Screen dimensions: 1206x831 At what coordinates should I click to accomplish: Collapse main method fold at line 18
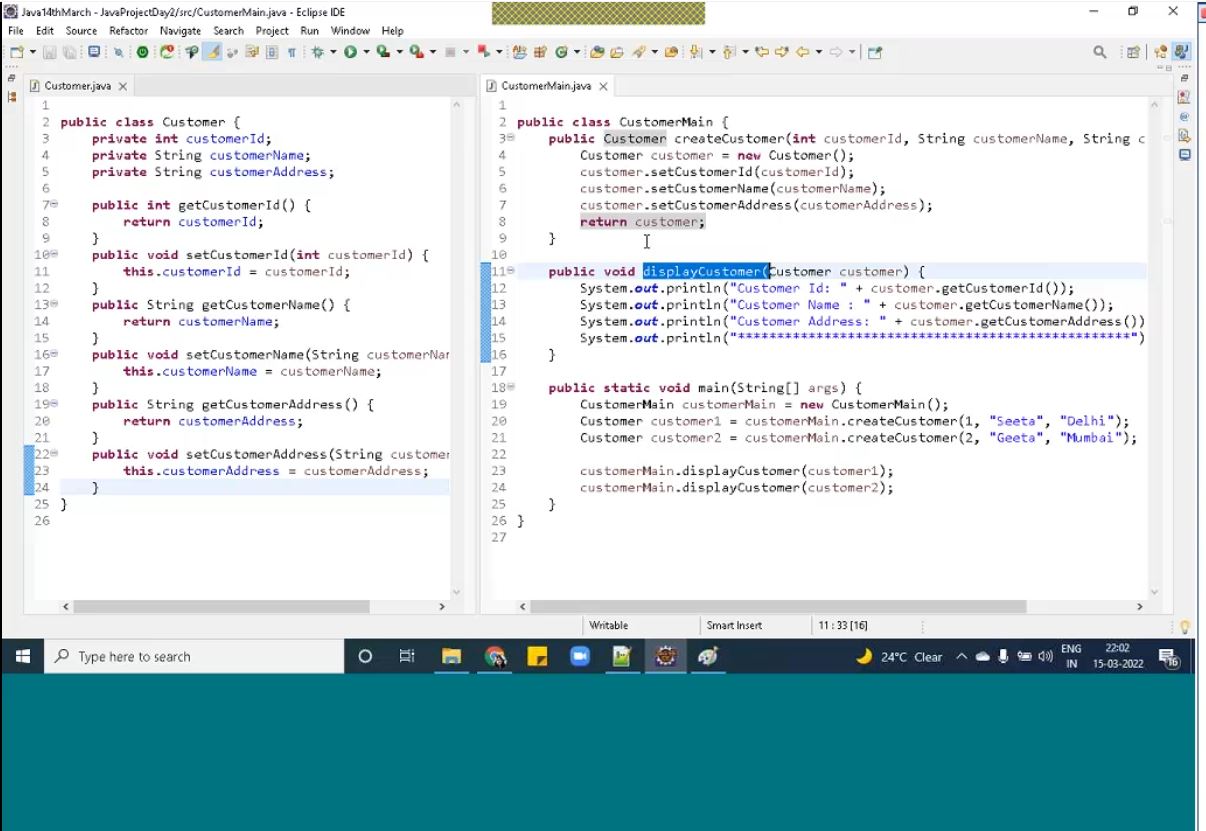(511, 387)
